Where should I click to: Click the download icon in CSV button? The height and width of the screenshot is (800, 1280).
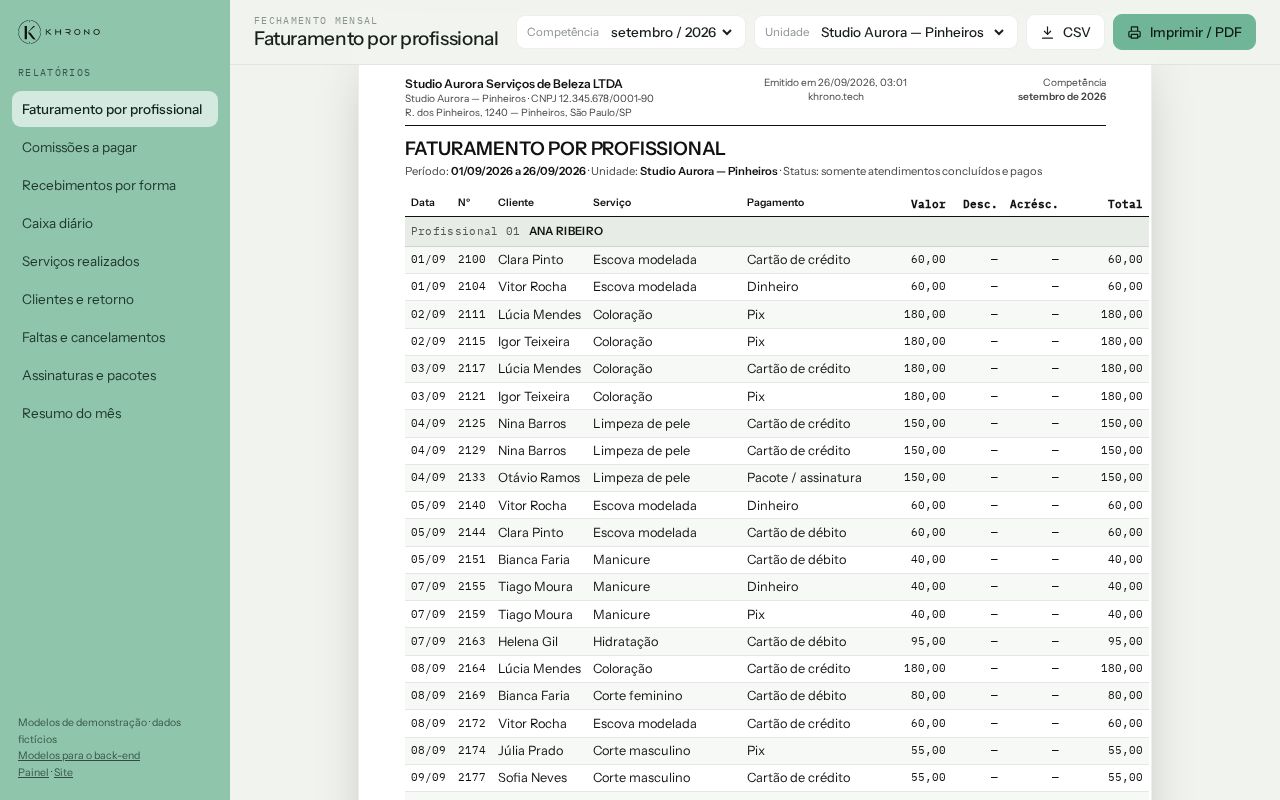pos(1047,32)
